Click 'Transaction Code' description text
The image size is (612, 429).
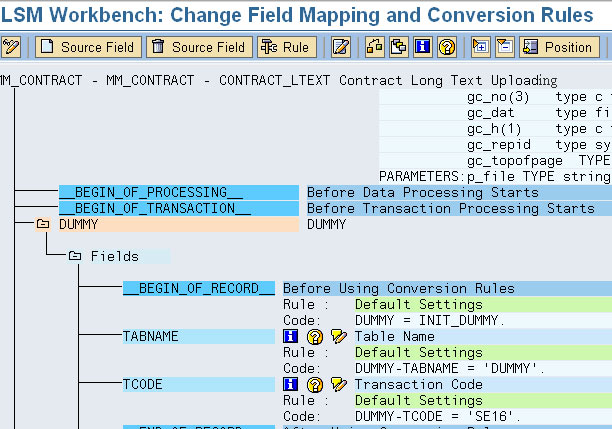coord(419,384)
